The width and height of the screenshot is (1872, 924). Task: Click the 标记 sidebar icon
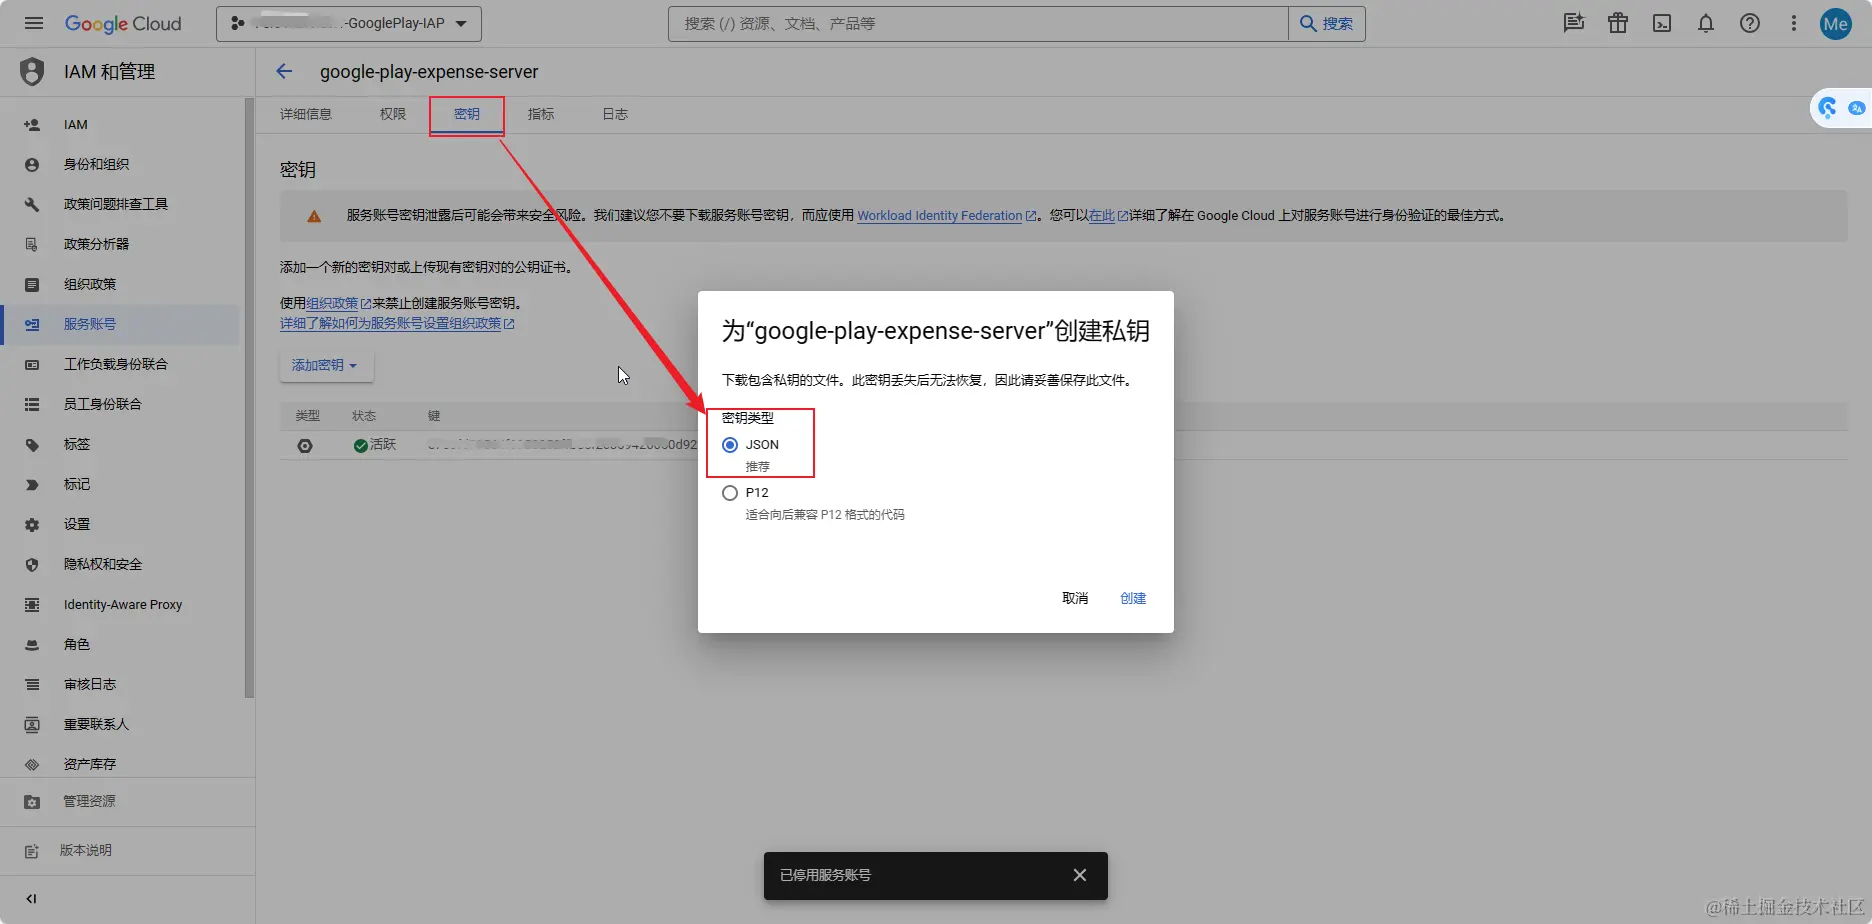click(32, 484)
